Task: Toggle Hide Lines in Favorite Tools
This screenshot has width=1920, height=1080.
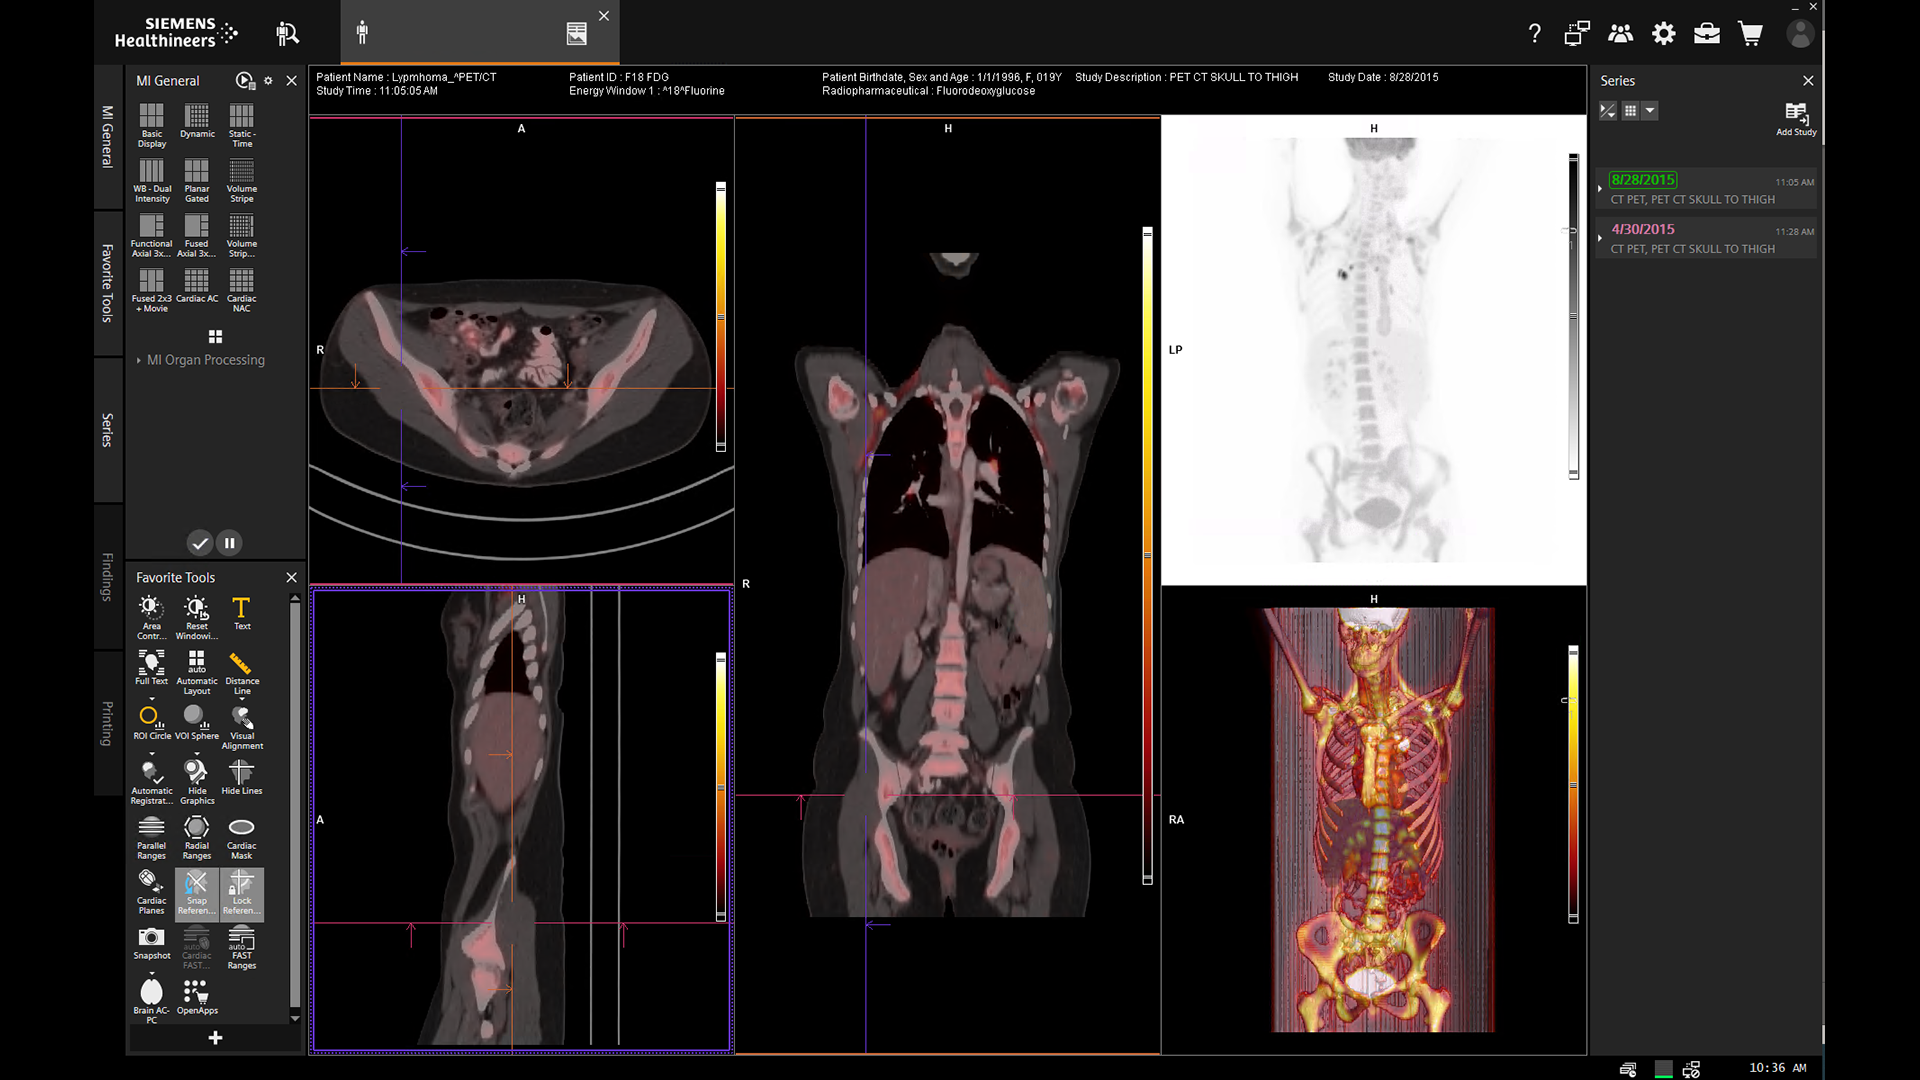Action: pyautogui.click(x=241, y=776)
